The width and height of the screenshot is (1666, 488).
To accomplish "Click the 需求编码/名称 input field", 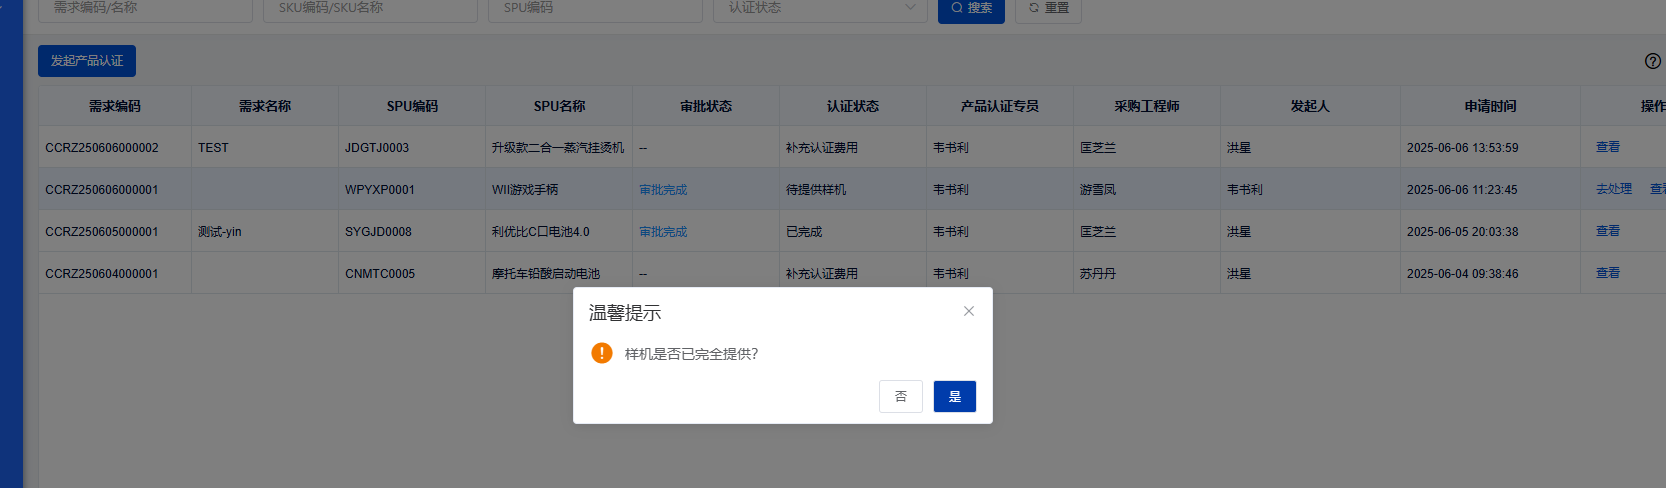I will tap(145, 9).
